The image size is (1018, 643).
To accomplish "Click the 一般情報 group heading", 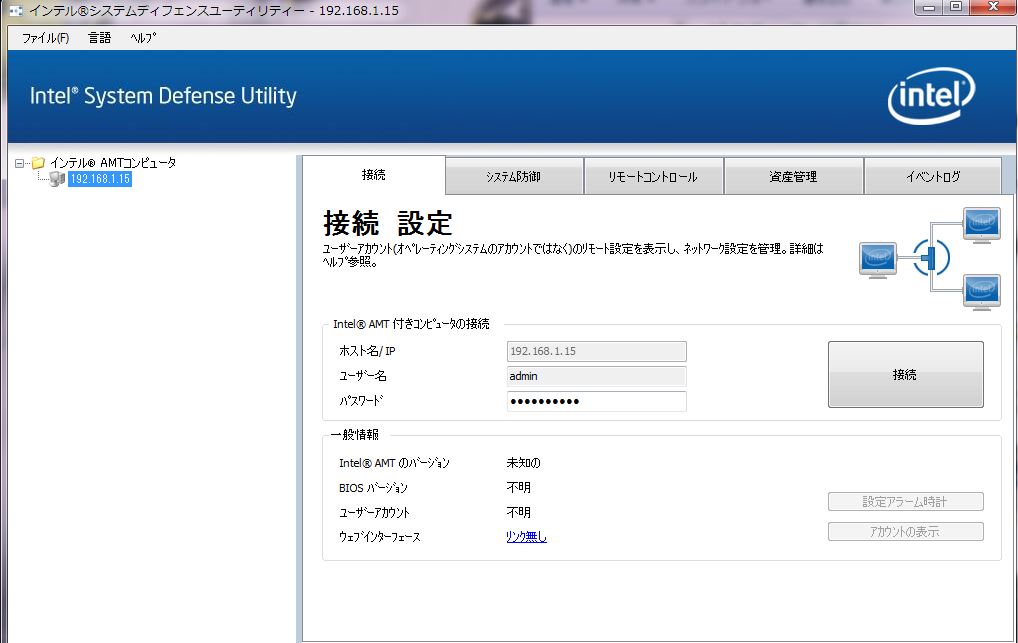I will click(x=355, y=435).
